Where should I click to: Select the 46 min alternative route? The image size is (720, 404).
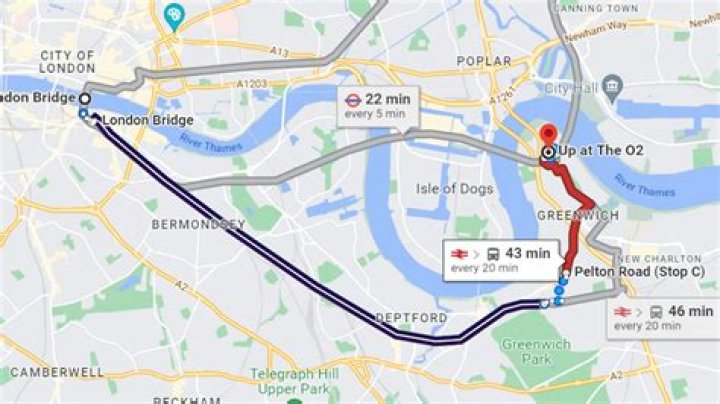(x=663, y=319)
